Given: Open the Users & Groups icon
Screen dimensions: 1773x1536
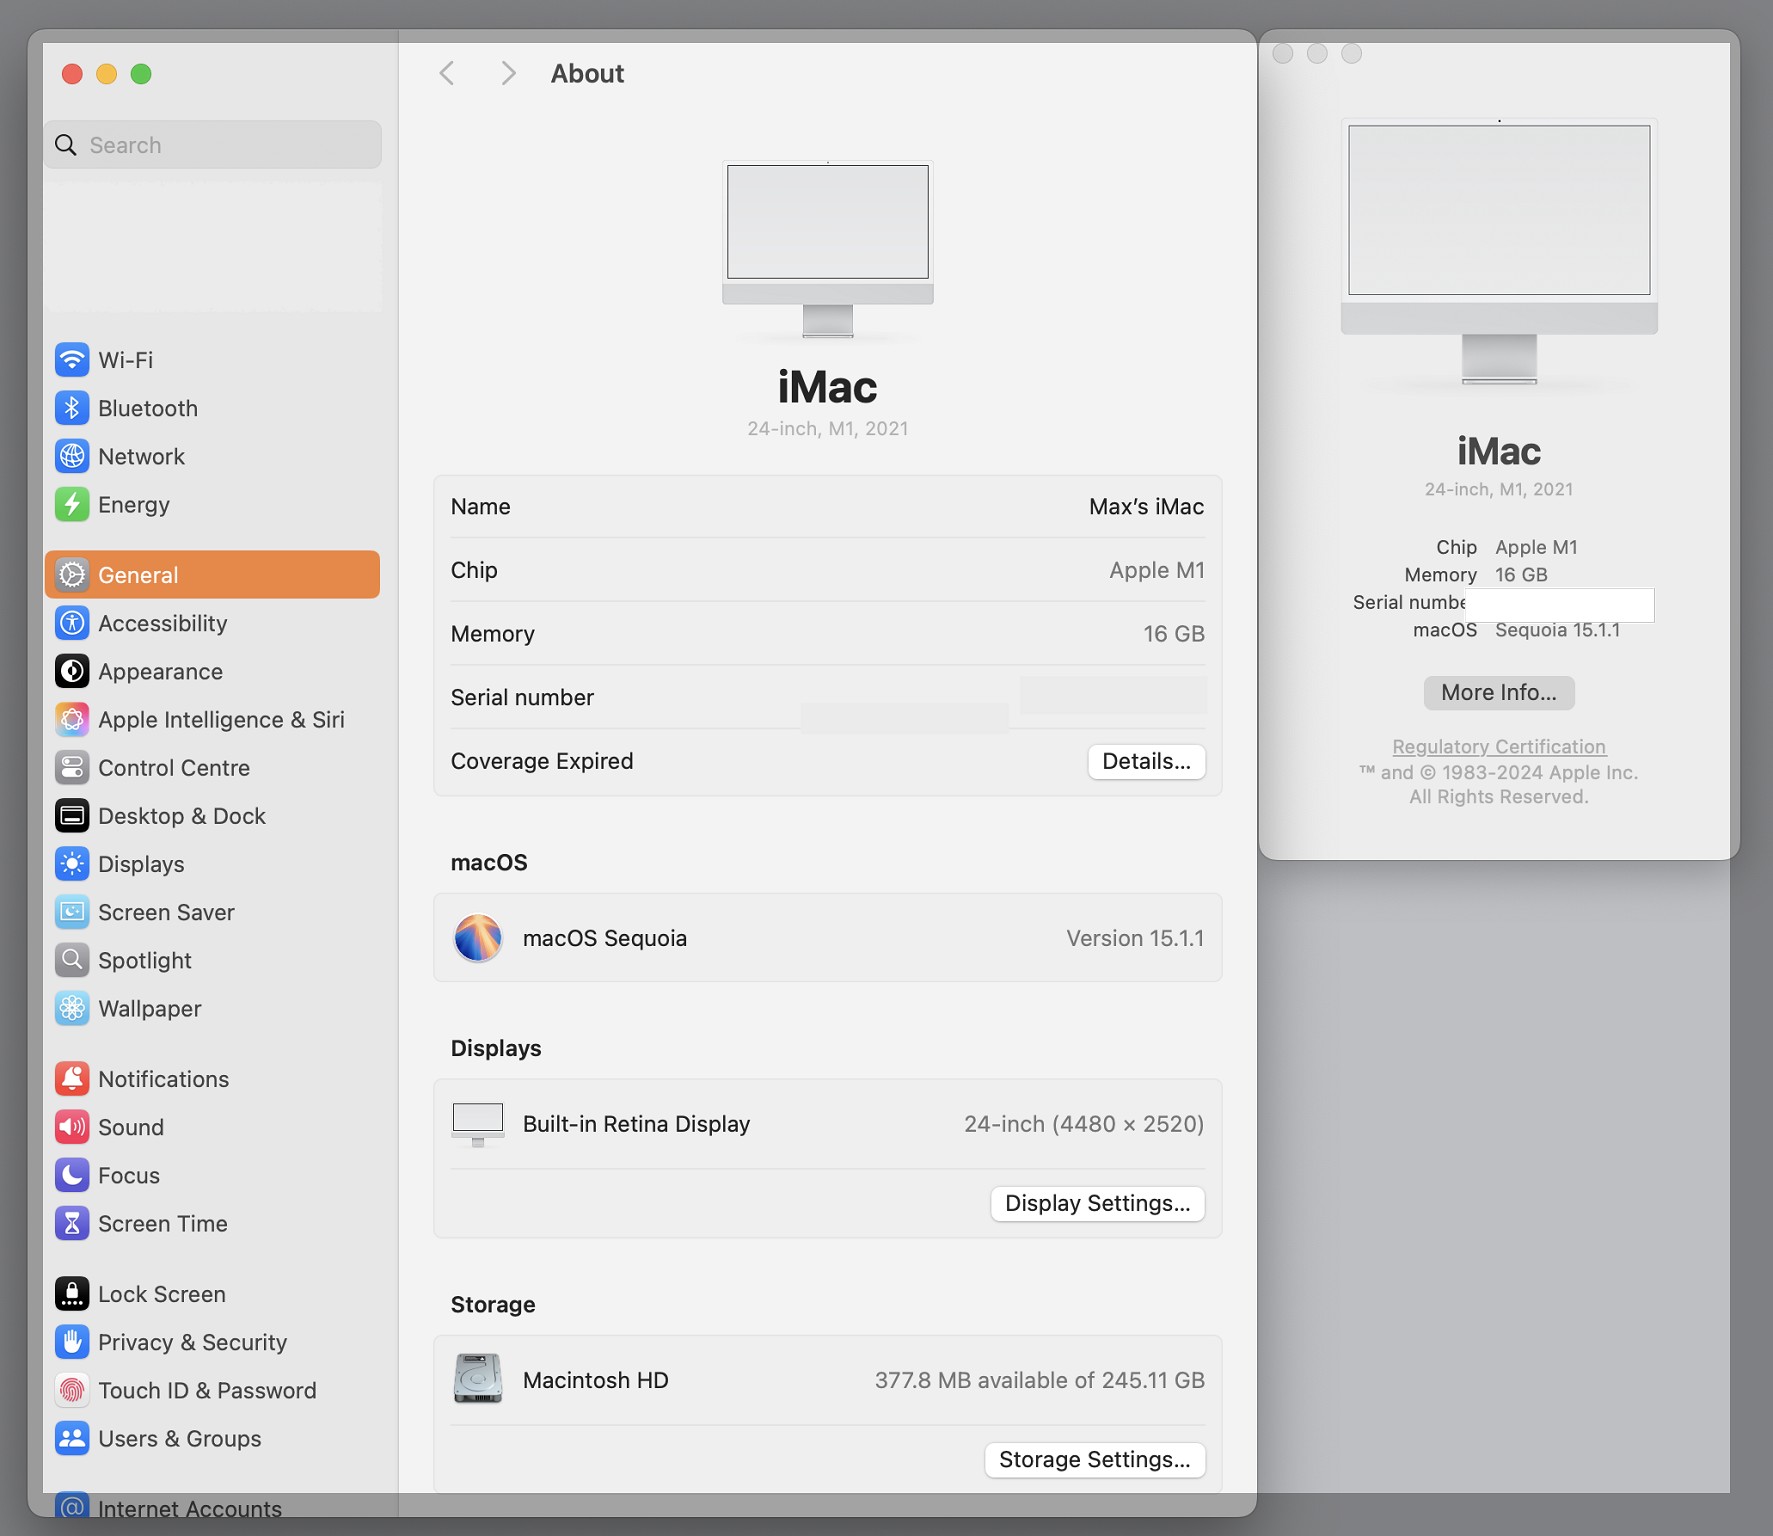Looking at the screenshot, I should tap(72, 1438).
